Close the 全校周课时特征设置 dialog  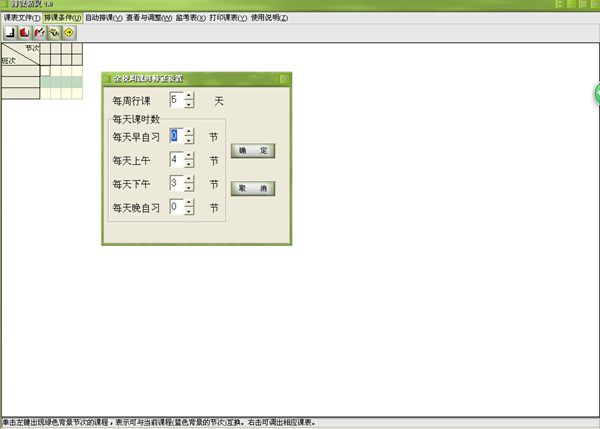click(284, 79)
